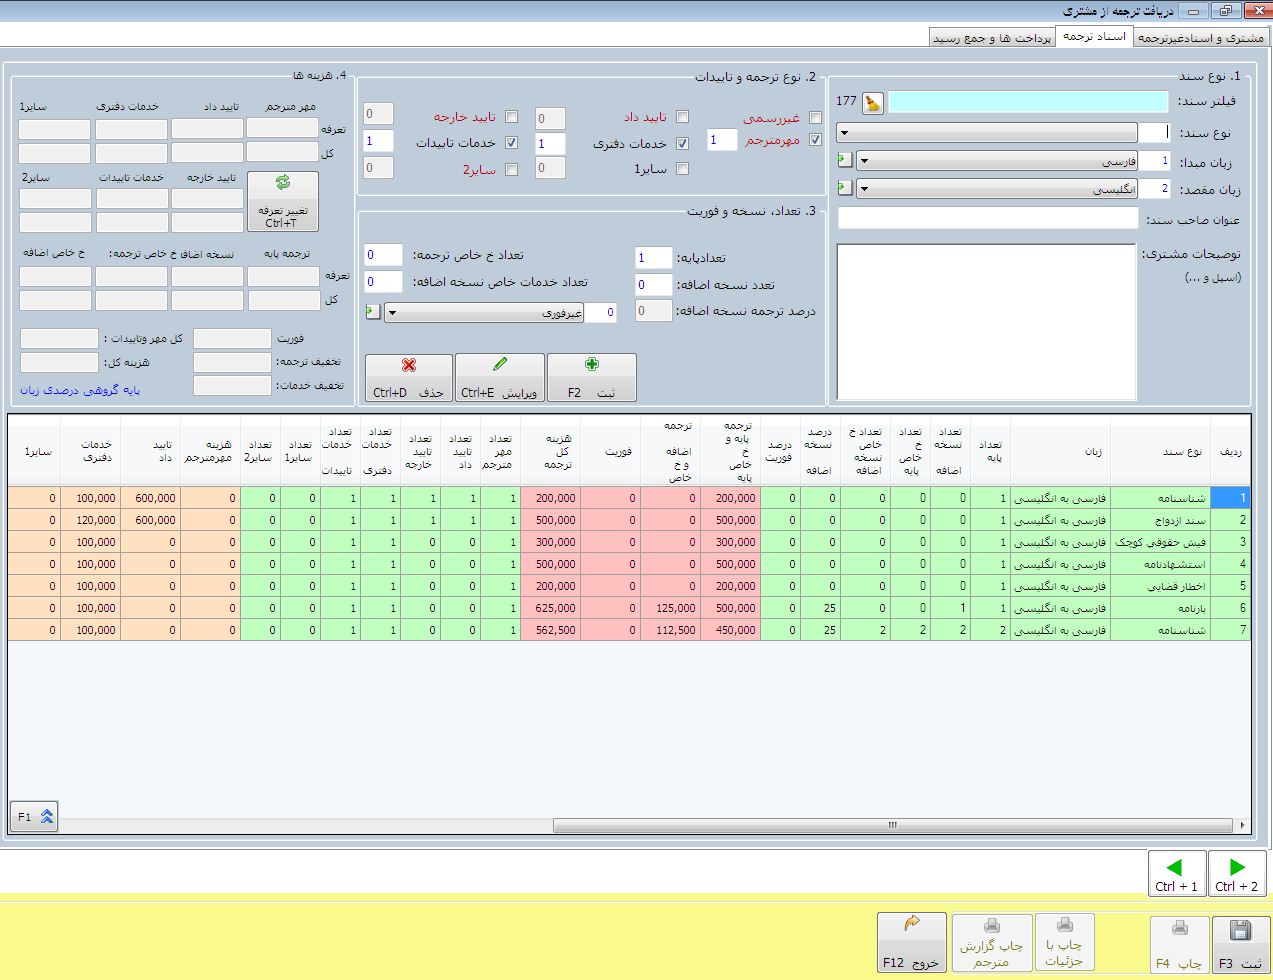Uncheck the خدمات تاییدات checkbox
Image resolution: width=1273 pixels, height=980 pixels.
coord(511,143)
